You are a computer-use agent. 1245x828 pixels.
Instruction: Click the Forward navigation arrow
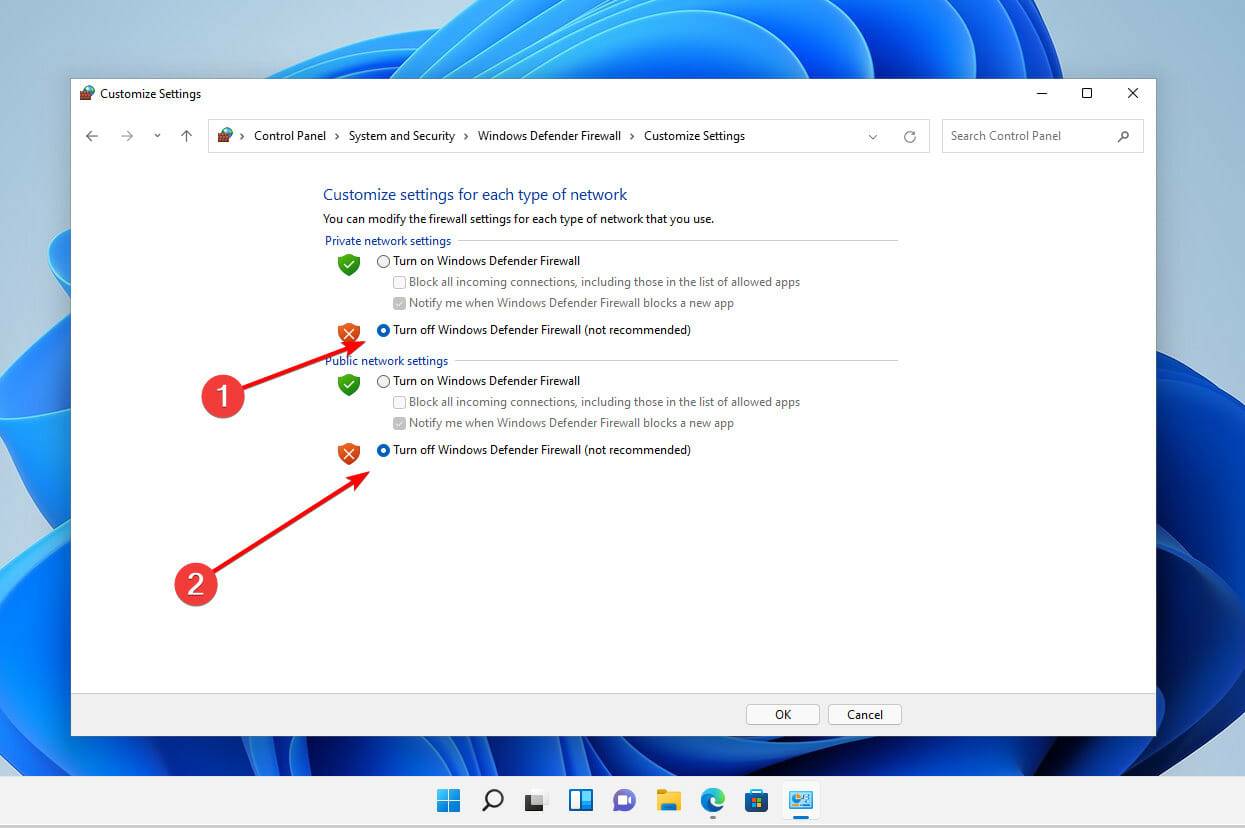pyautogui.click(x=127, y=136)
